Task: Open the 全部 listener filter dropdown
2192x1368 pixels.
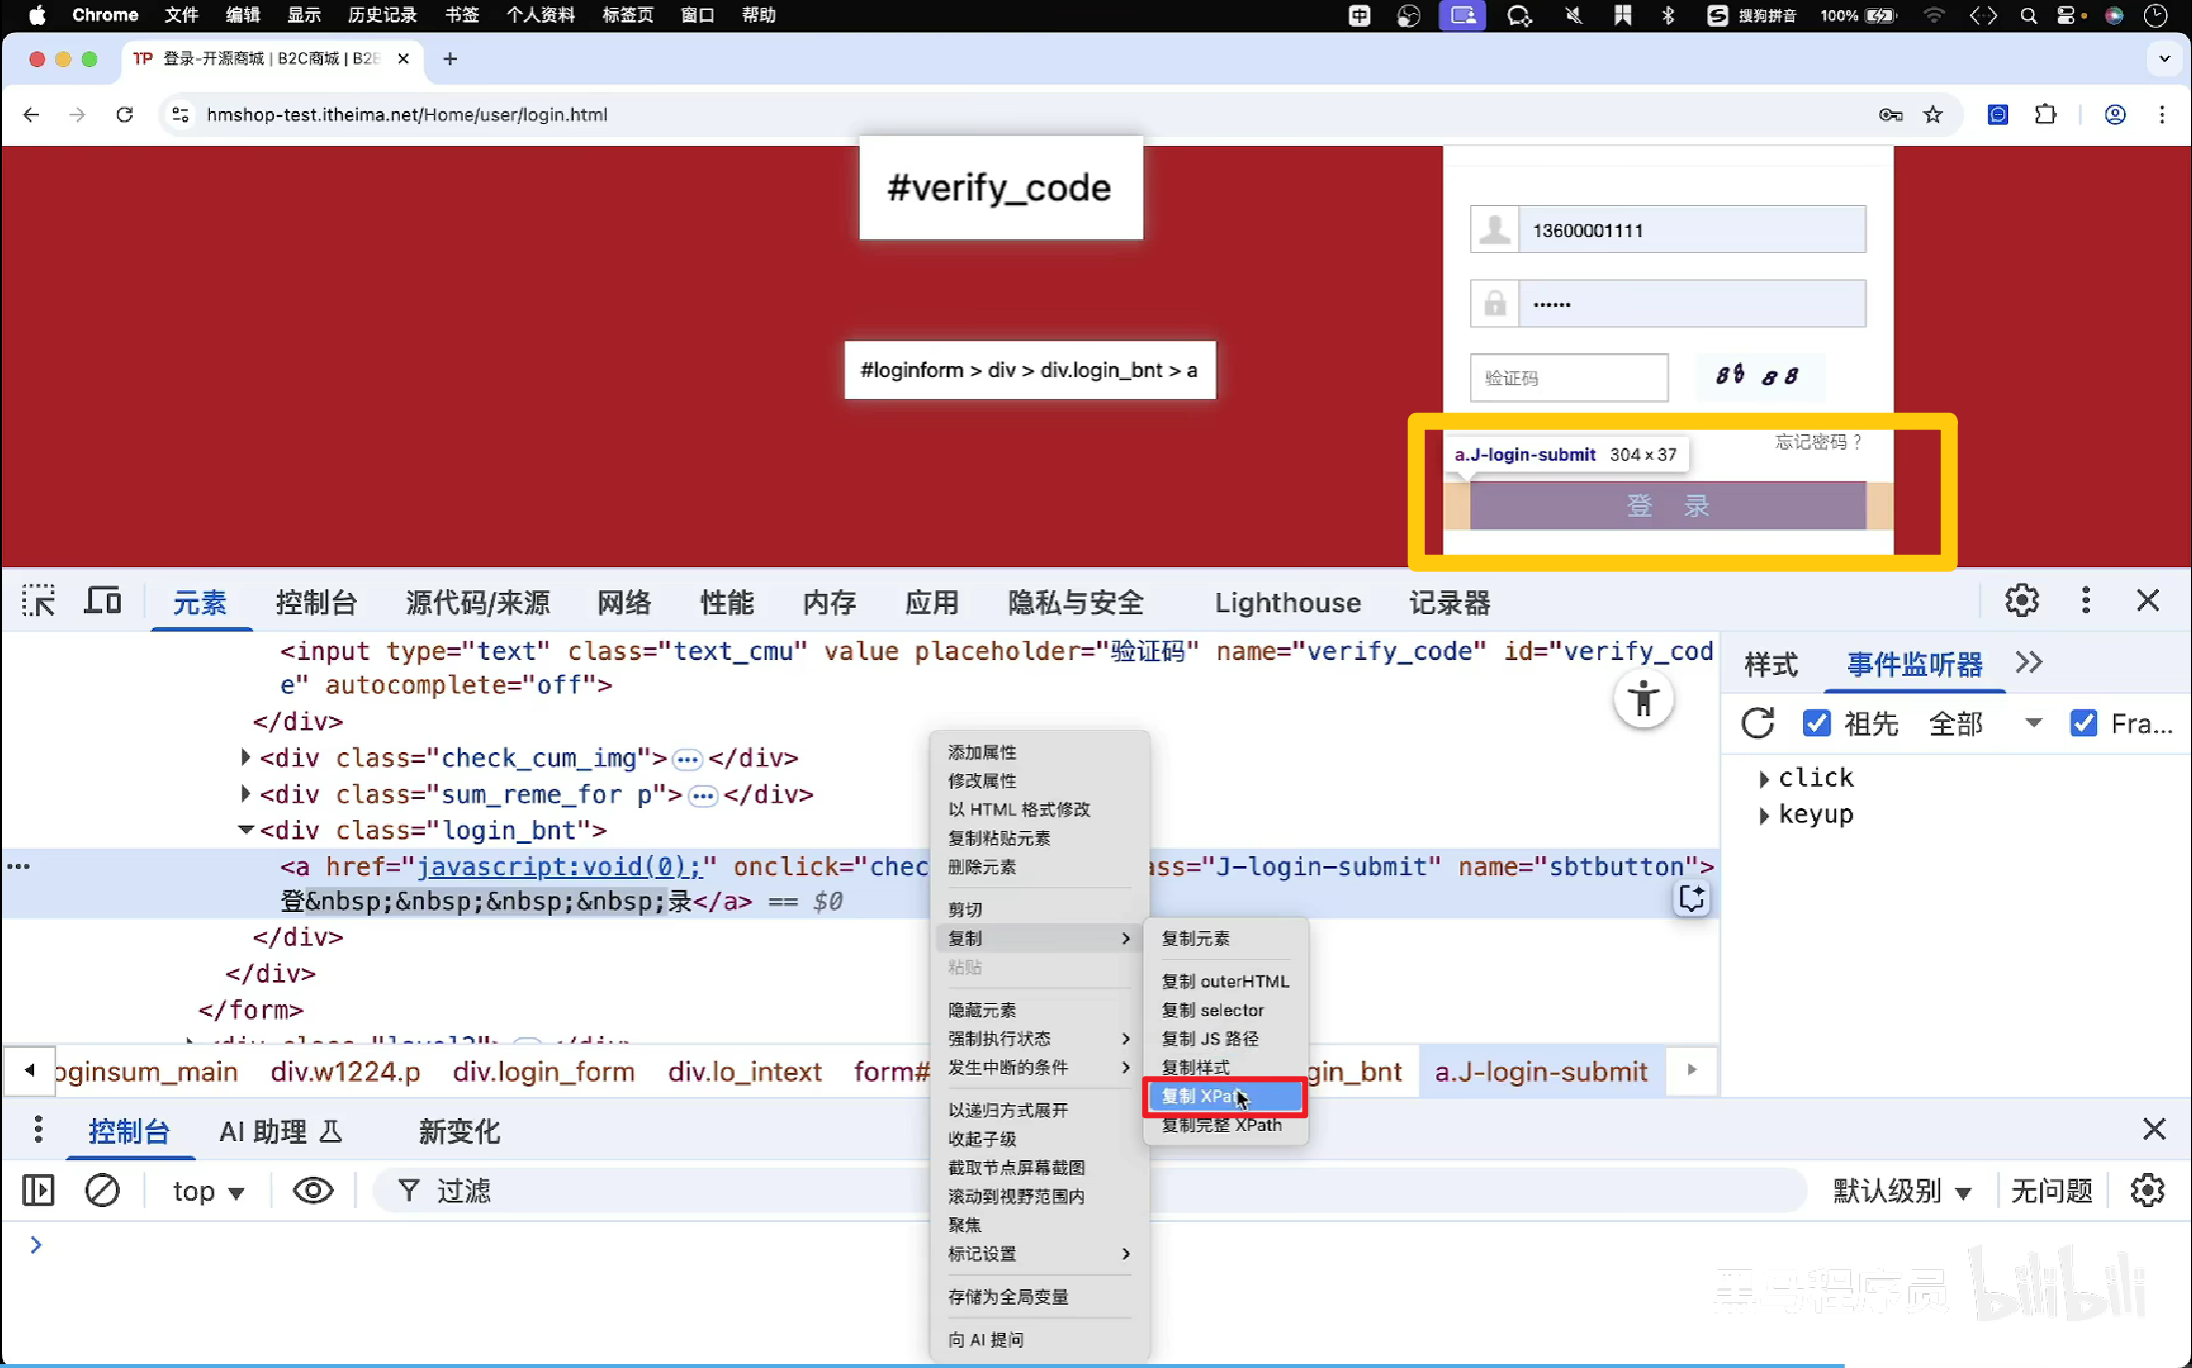Action: pos(1984,723)
